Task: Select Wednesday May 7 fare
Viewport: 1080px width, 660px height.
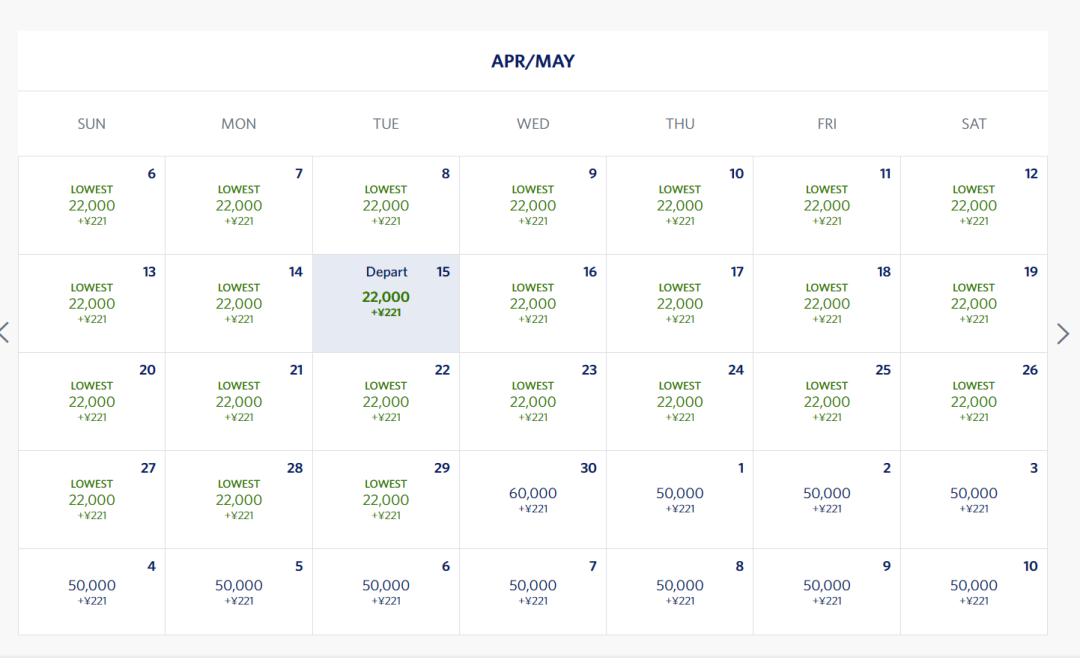Action: (533, 592)
